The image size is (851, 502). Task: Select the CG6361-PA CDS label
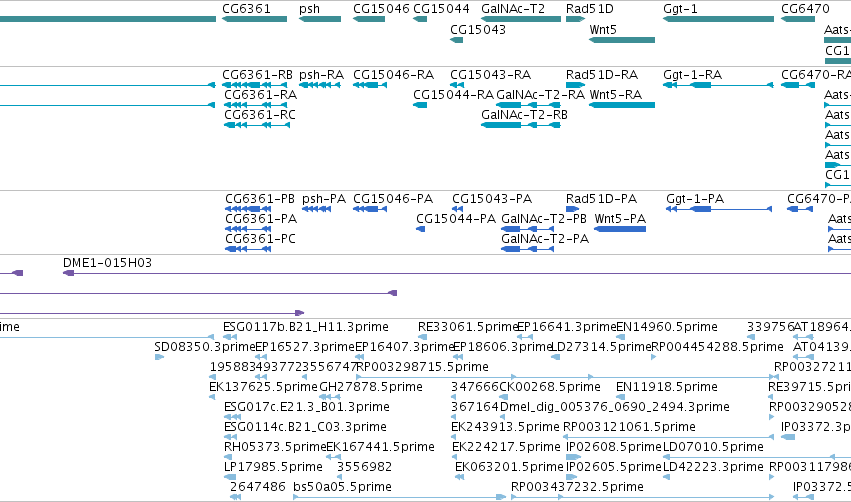(261, 219)
